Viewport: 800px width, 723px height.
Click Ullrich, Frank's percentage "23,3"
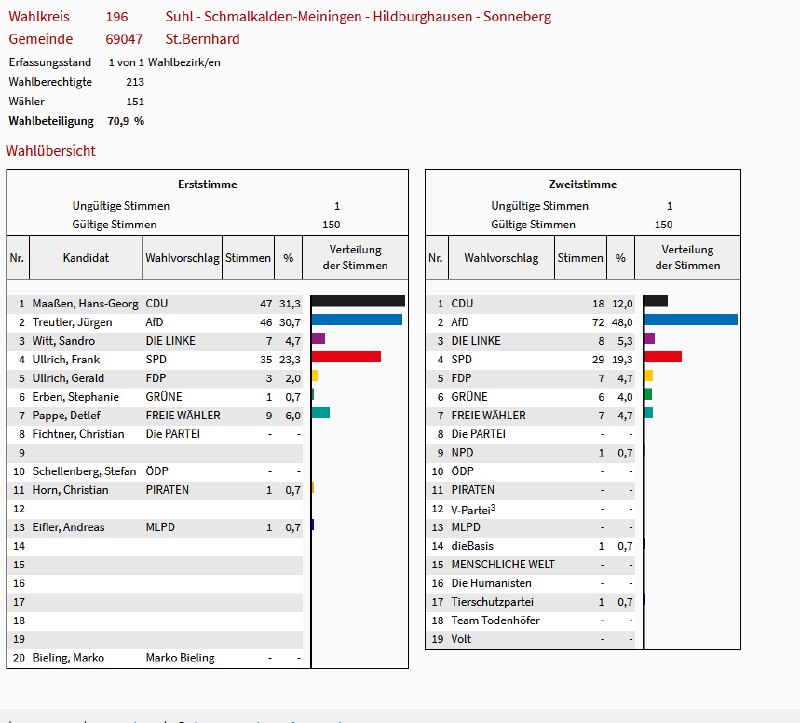(x=290, y=360)
